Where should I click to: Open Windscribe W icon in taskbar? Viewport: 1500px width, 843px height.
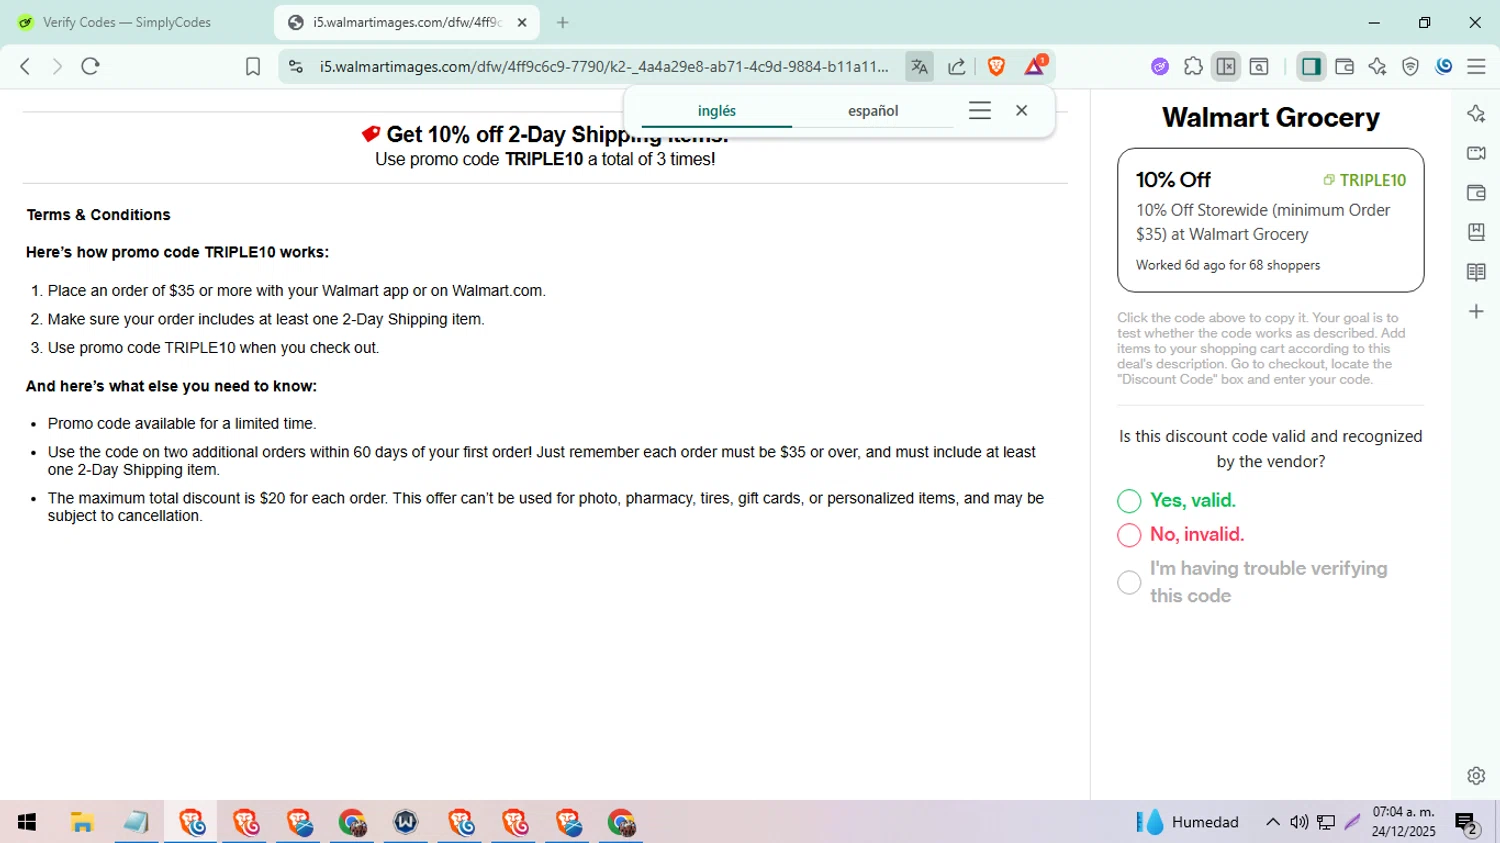pyautogui.click(x=406, y=822)
